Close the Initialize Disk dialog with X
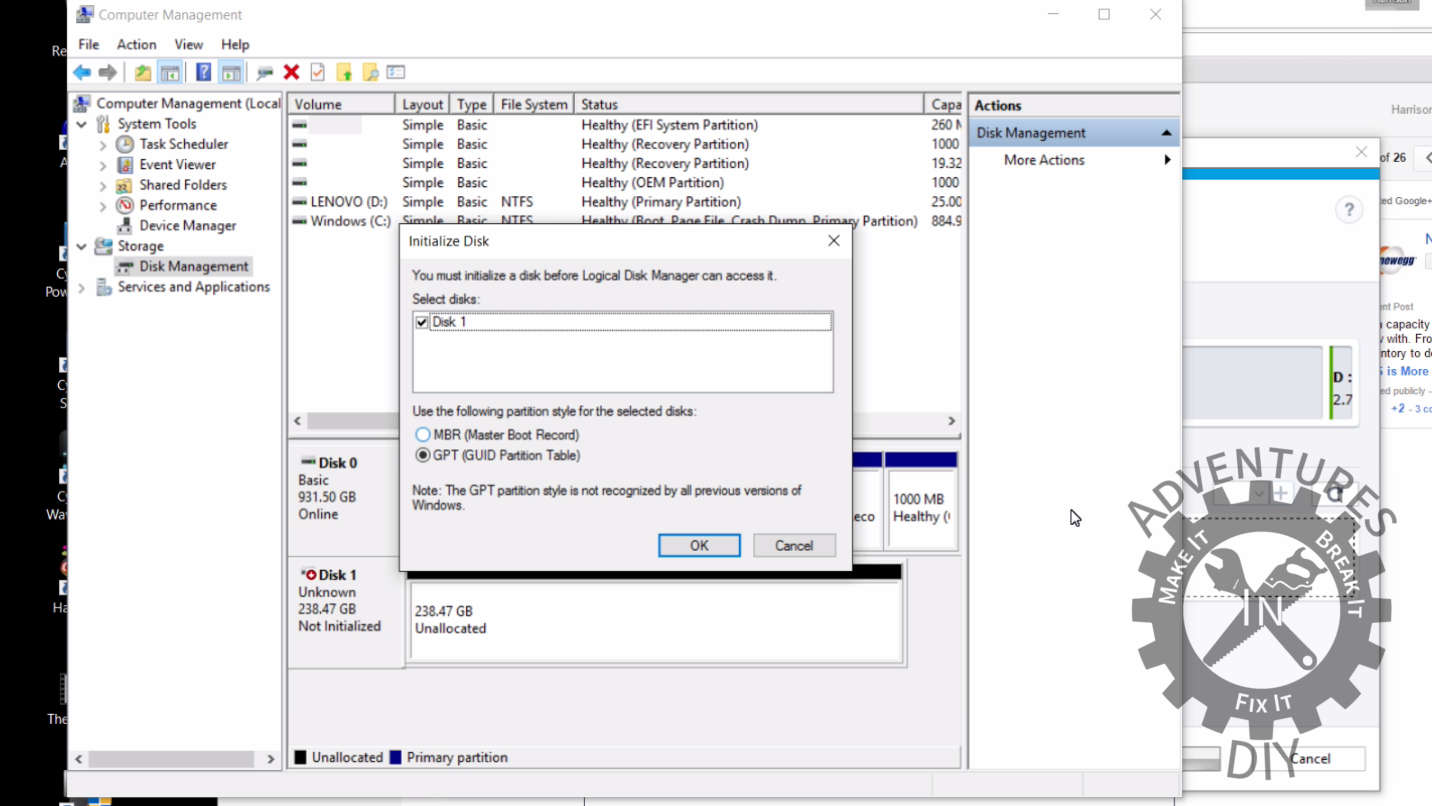Viewport: 1432px width, 806px height. point(834,241)
